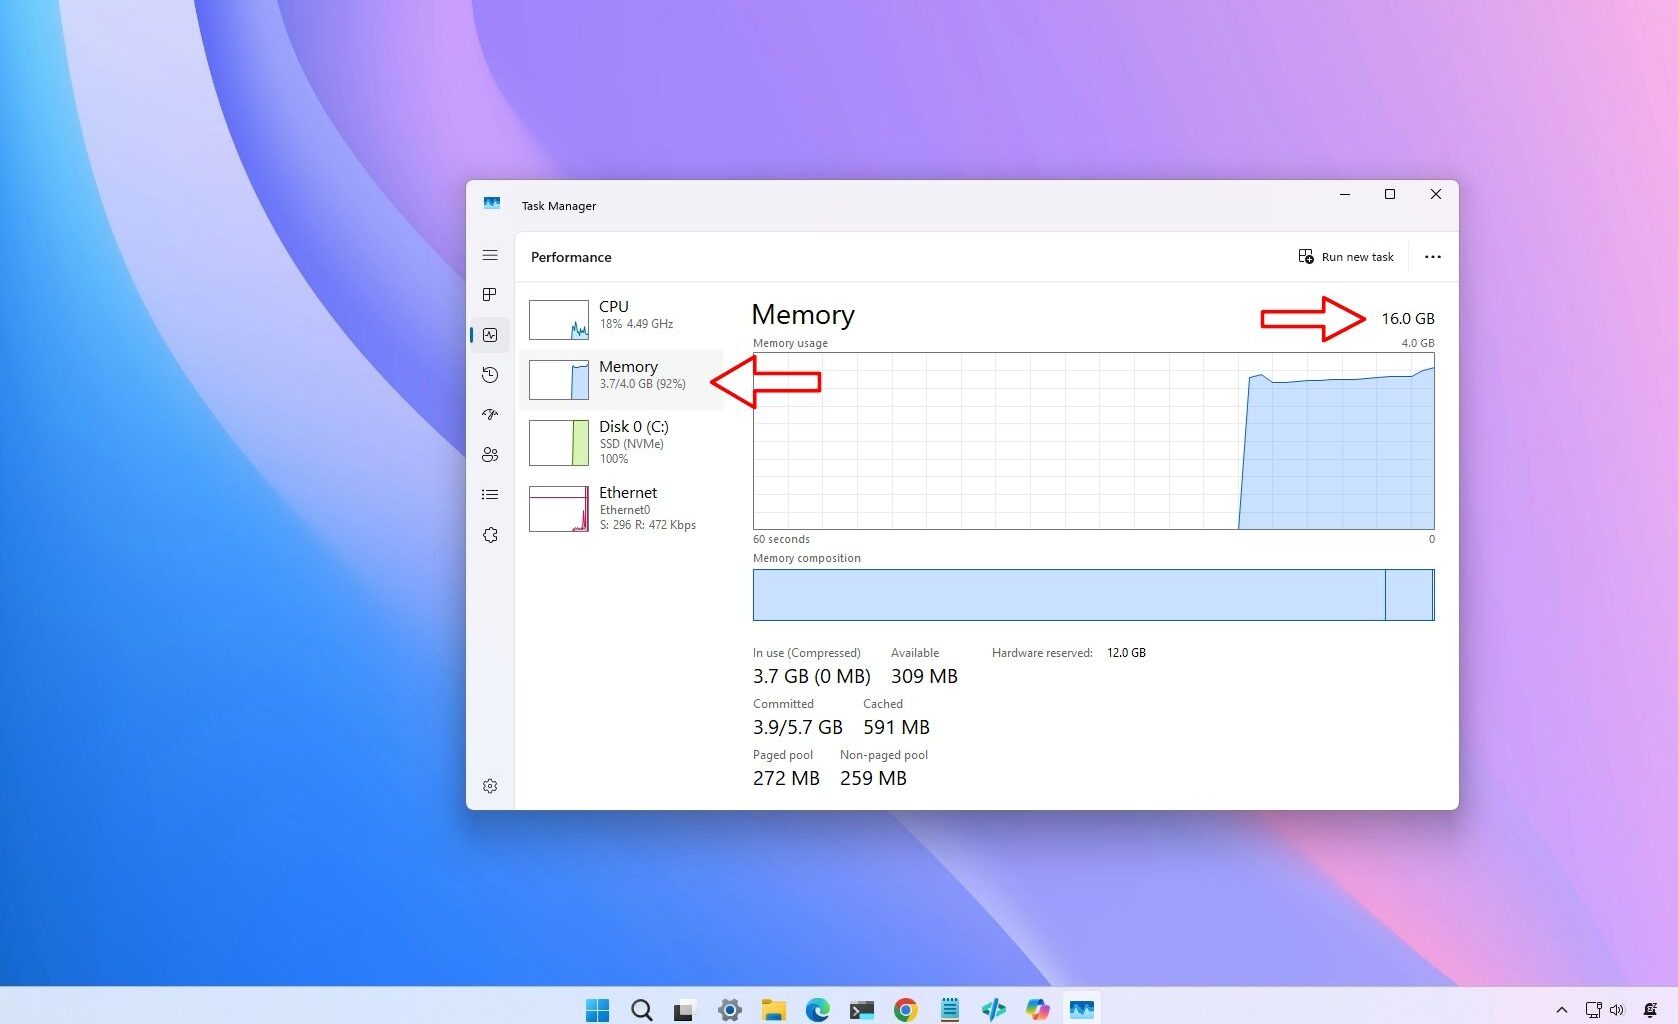The image size is (1678, 1024).
Task: Open volume tray icon
Action: point(1617,1010)
